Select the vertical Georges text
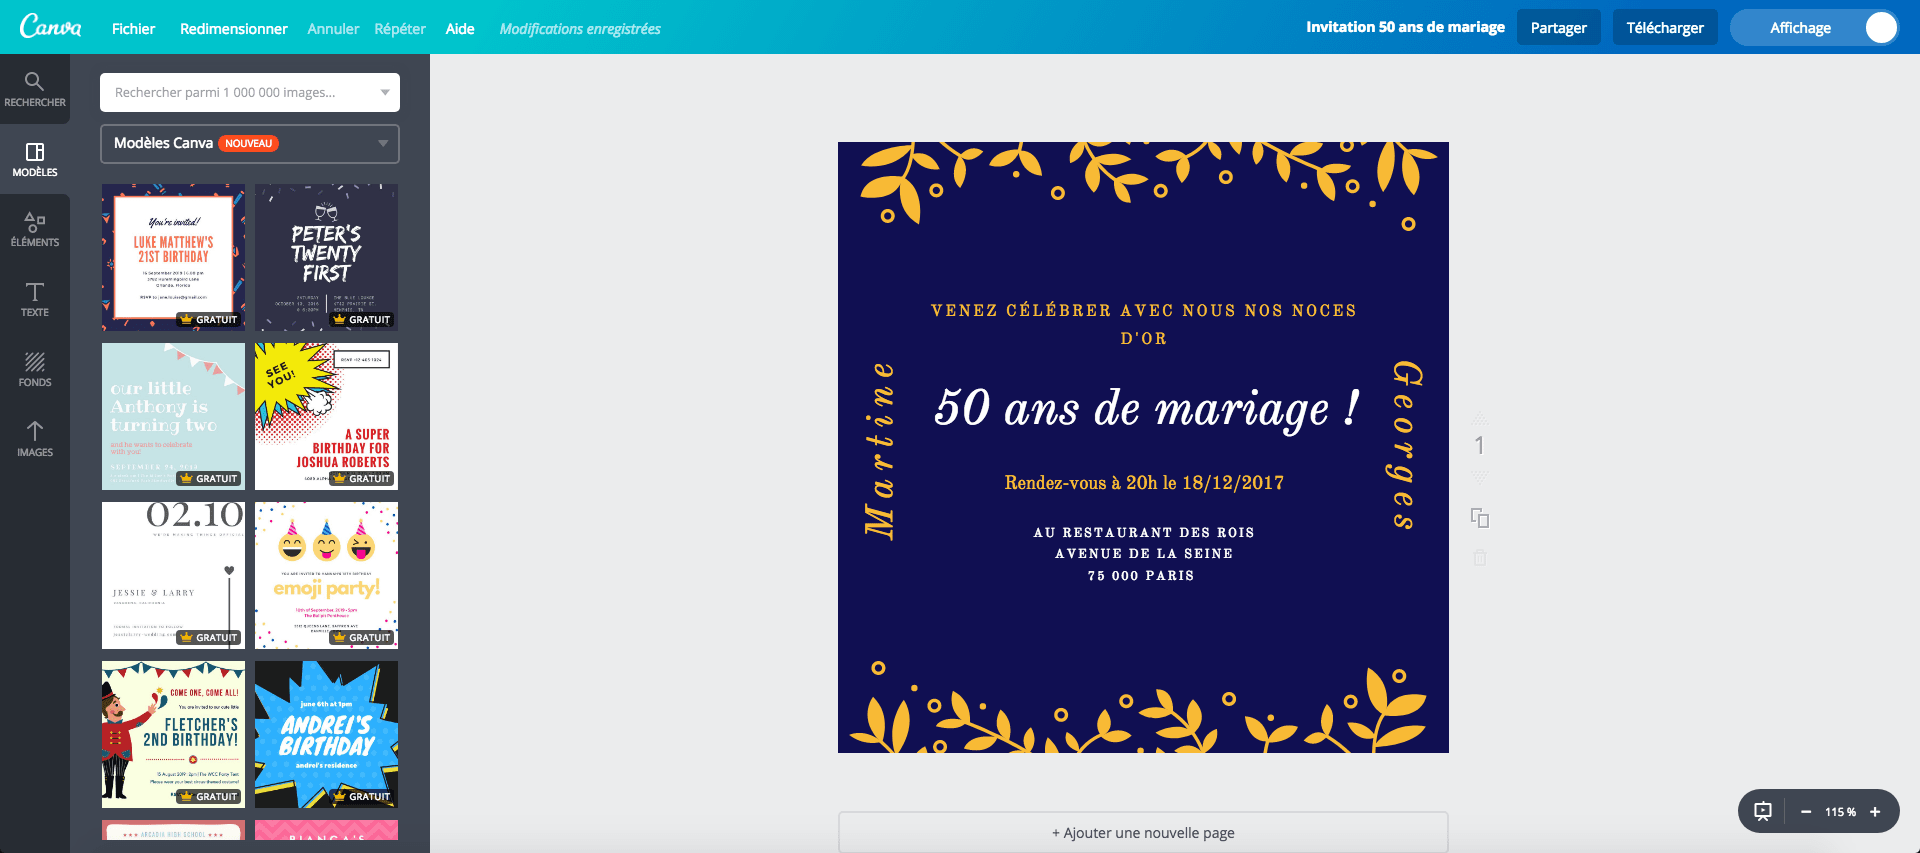 click(1406, 445)
